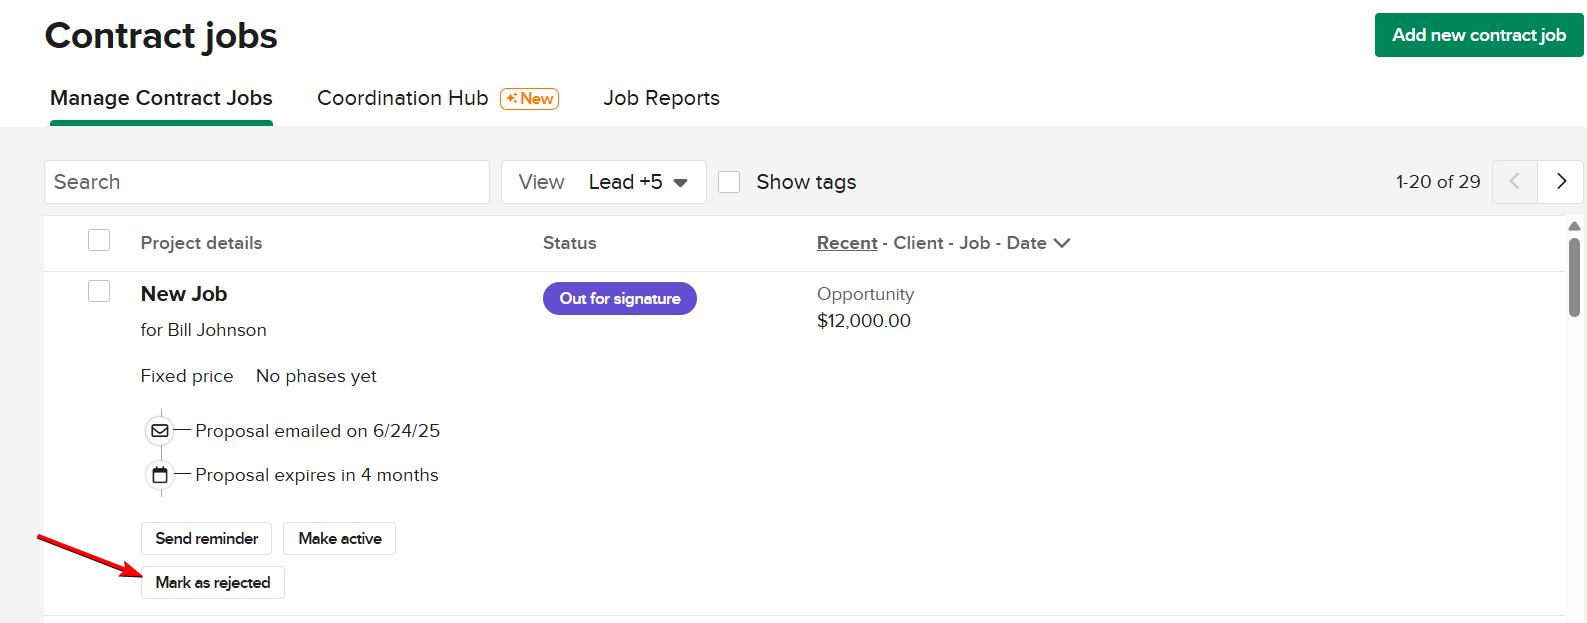Click Add new contract job button

pos(1479,35)
